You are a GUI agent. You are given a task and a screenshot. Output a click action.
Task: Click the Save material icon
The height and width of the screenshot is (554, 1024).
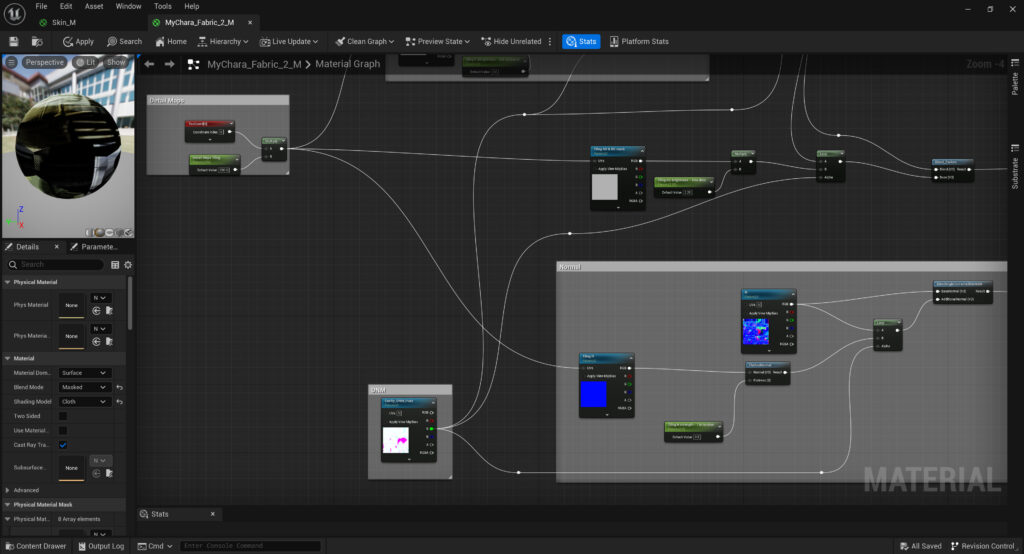[14, 41]
